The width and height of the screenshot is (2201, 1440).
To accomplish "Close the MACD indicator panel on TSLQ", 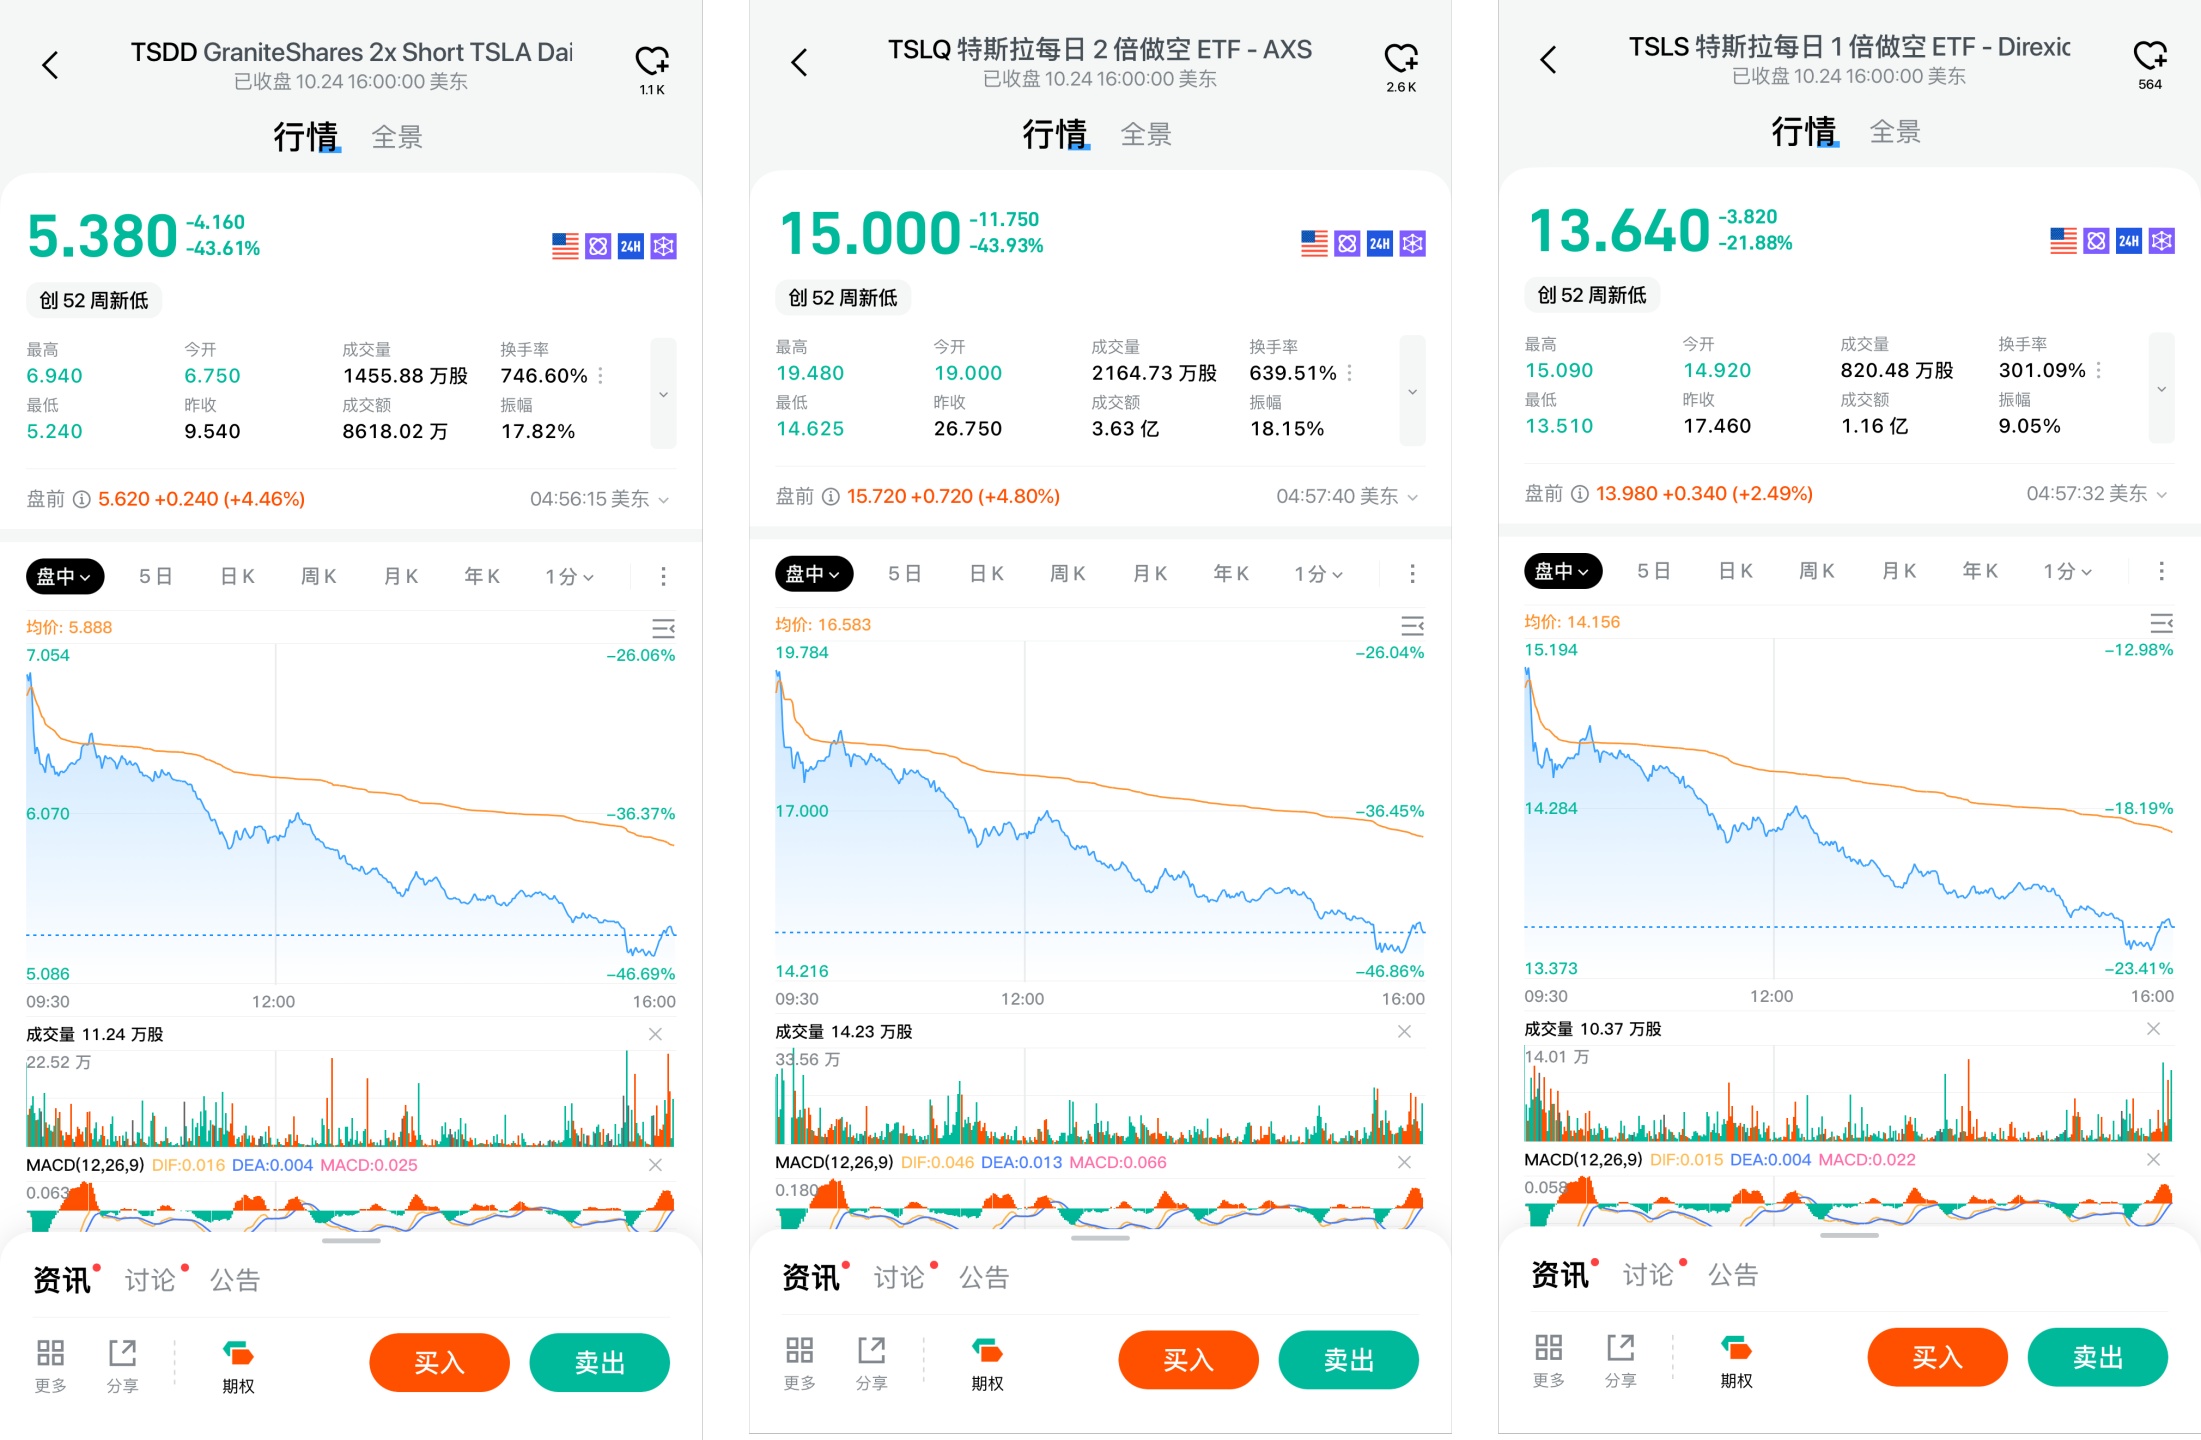I will [x=1404, y=1162].
